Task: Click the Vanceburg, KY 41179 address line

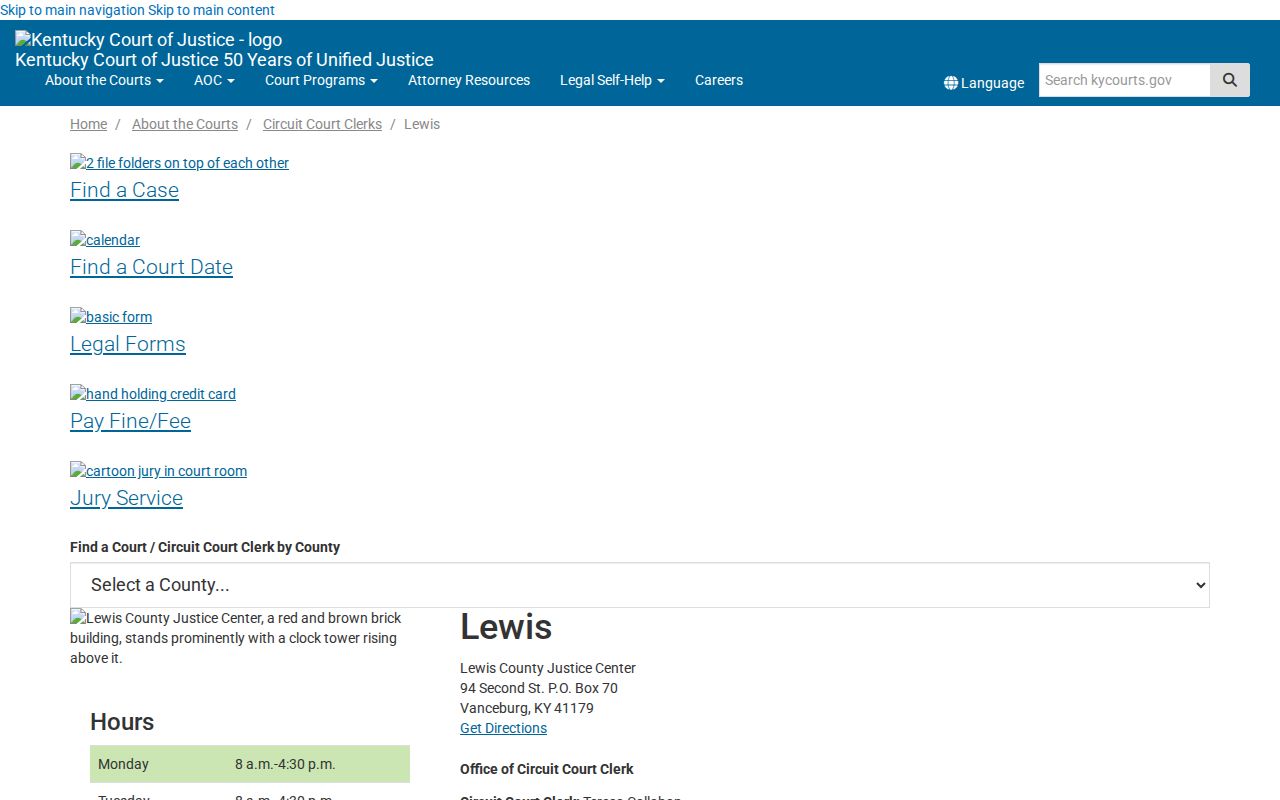Action: [x=527, y=708]
